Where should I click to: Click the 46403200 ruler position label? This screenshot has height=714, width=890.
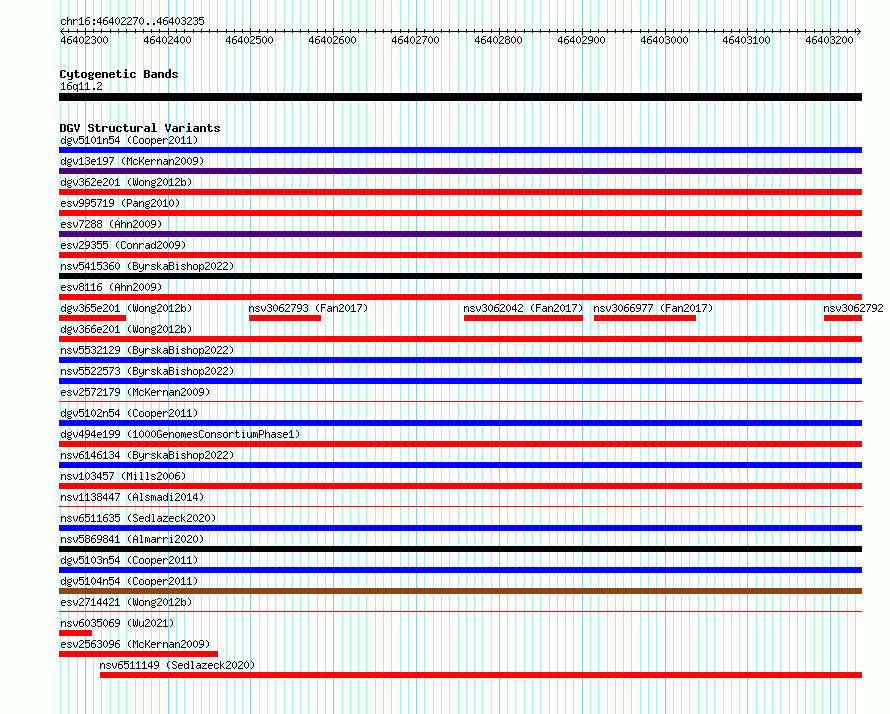829,40
